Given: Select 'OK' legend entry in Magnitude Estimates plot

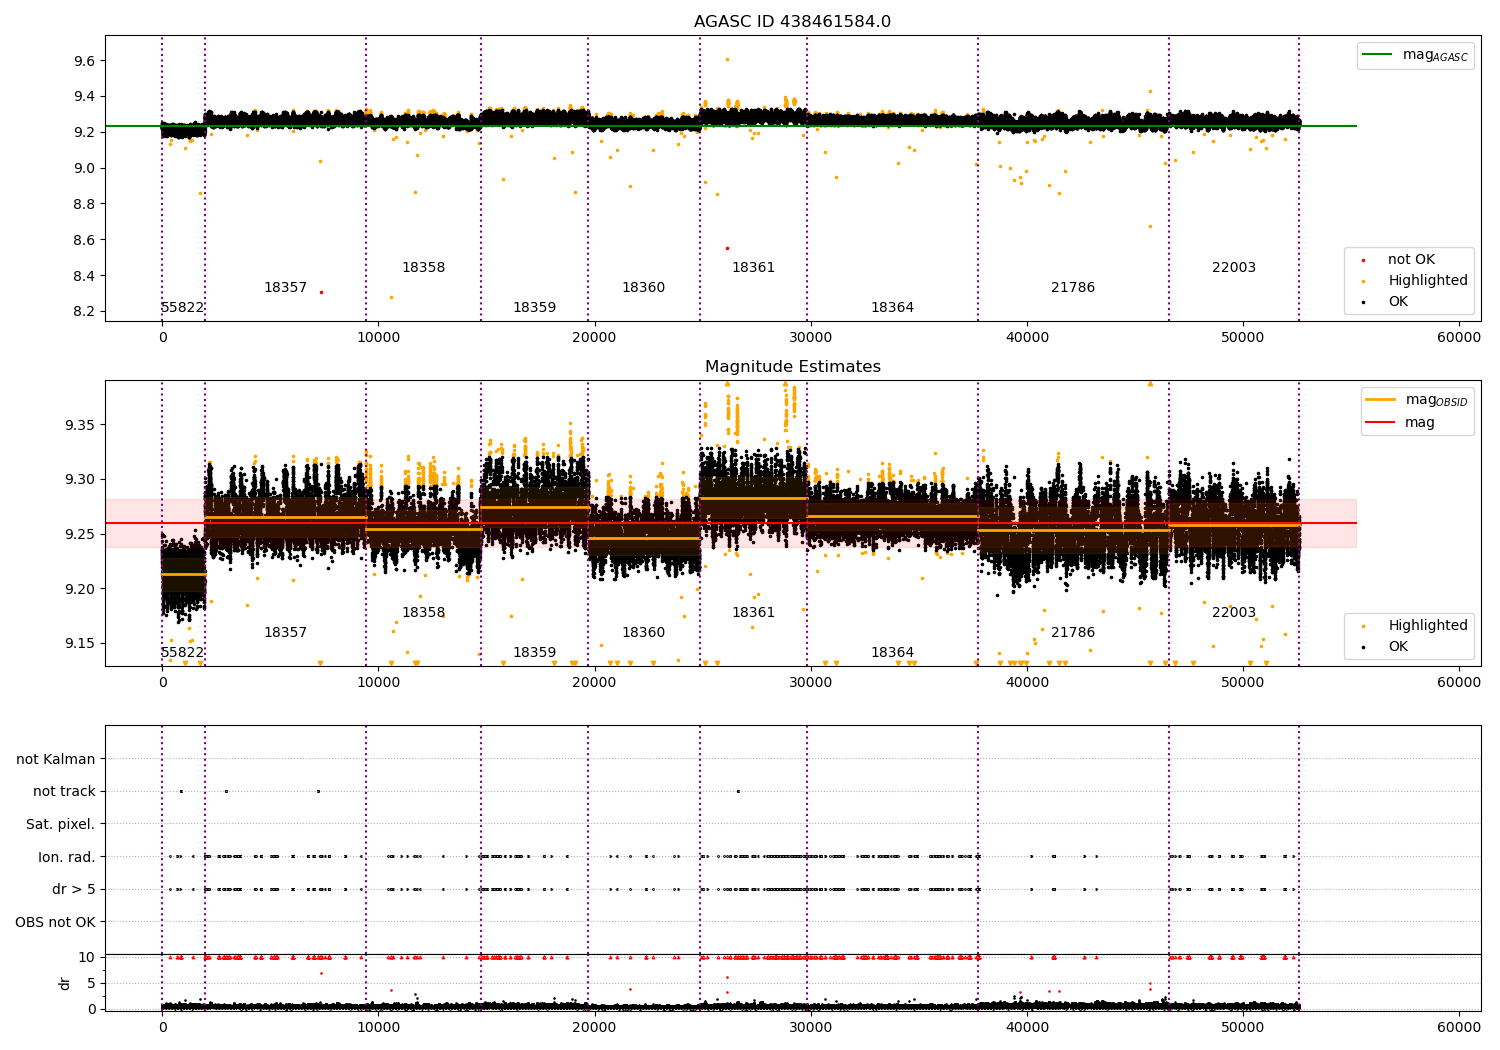Looking at the screenshot, I should [1397, 647].
